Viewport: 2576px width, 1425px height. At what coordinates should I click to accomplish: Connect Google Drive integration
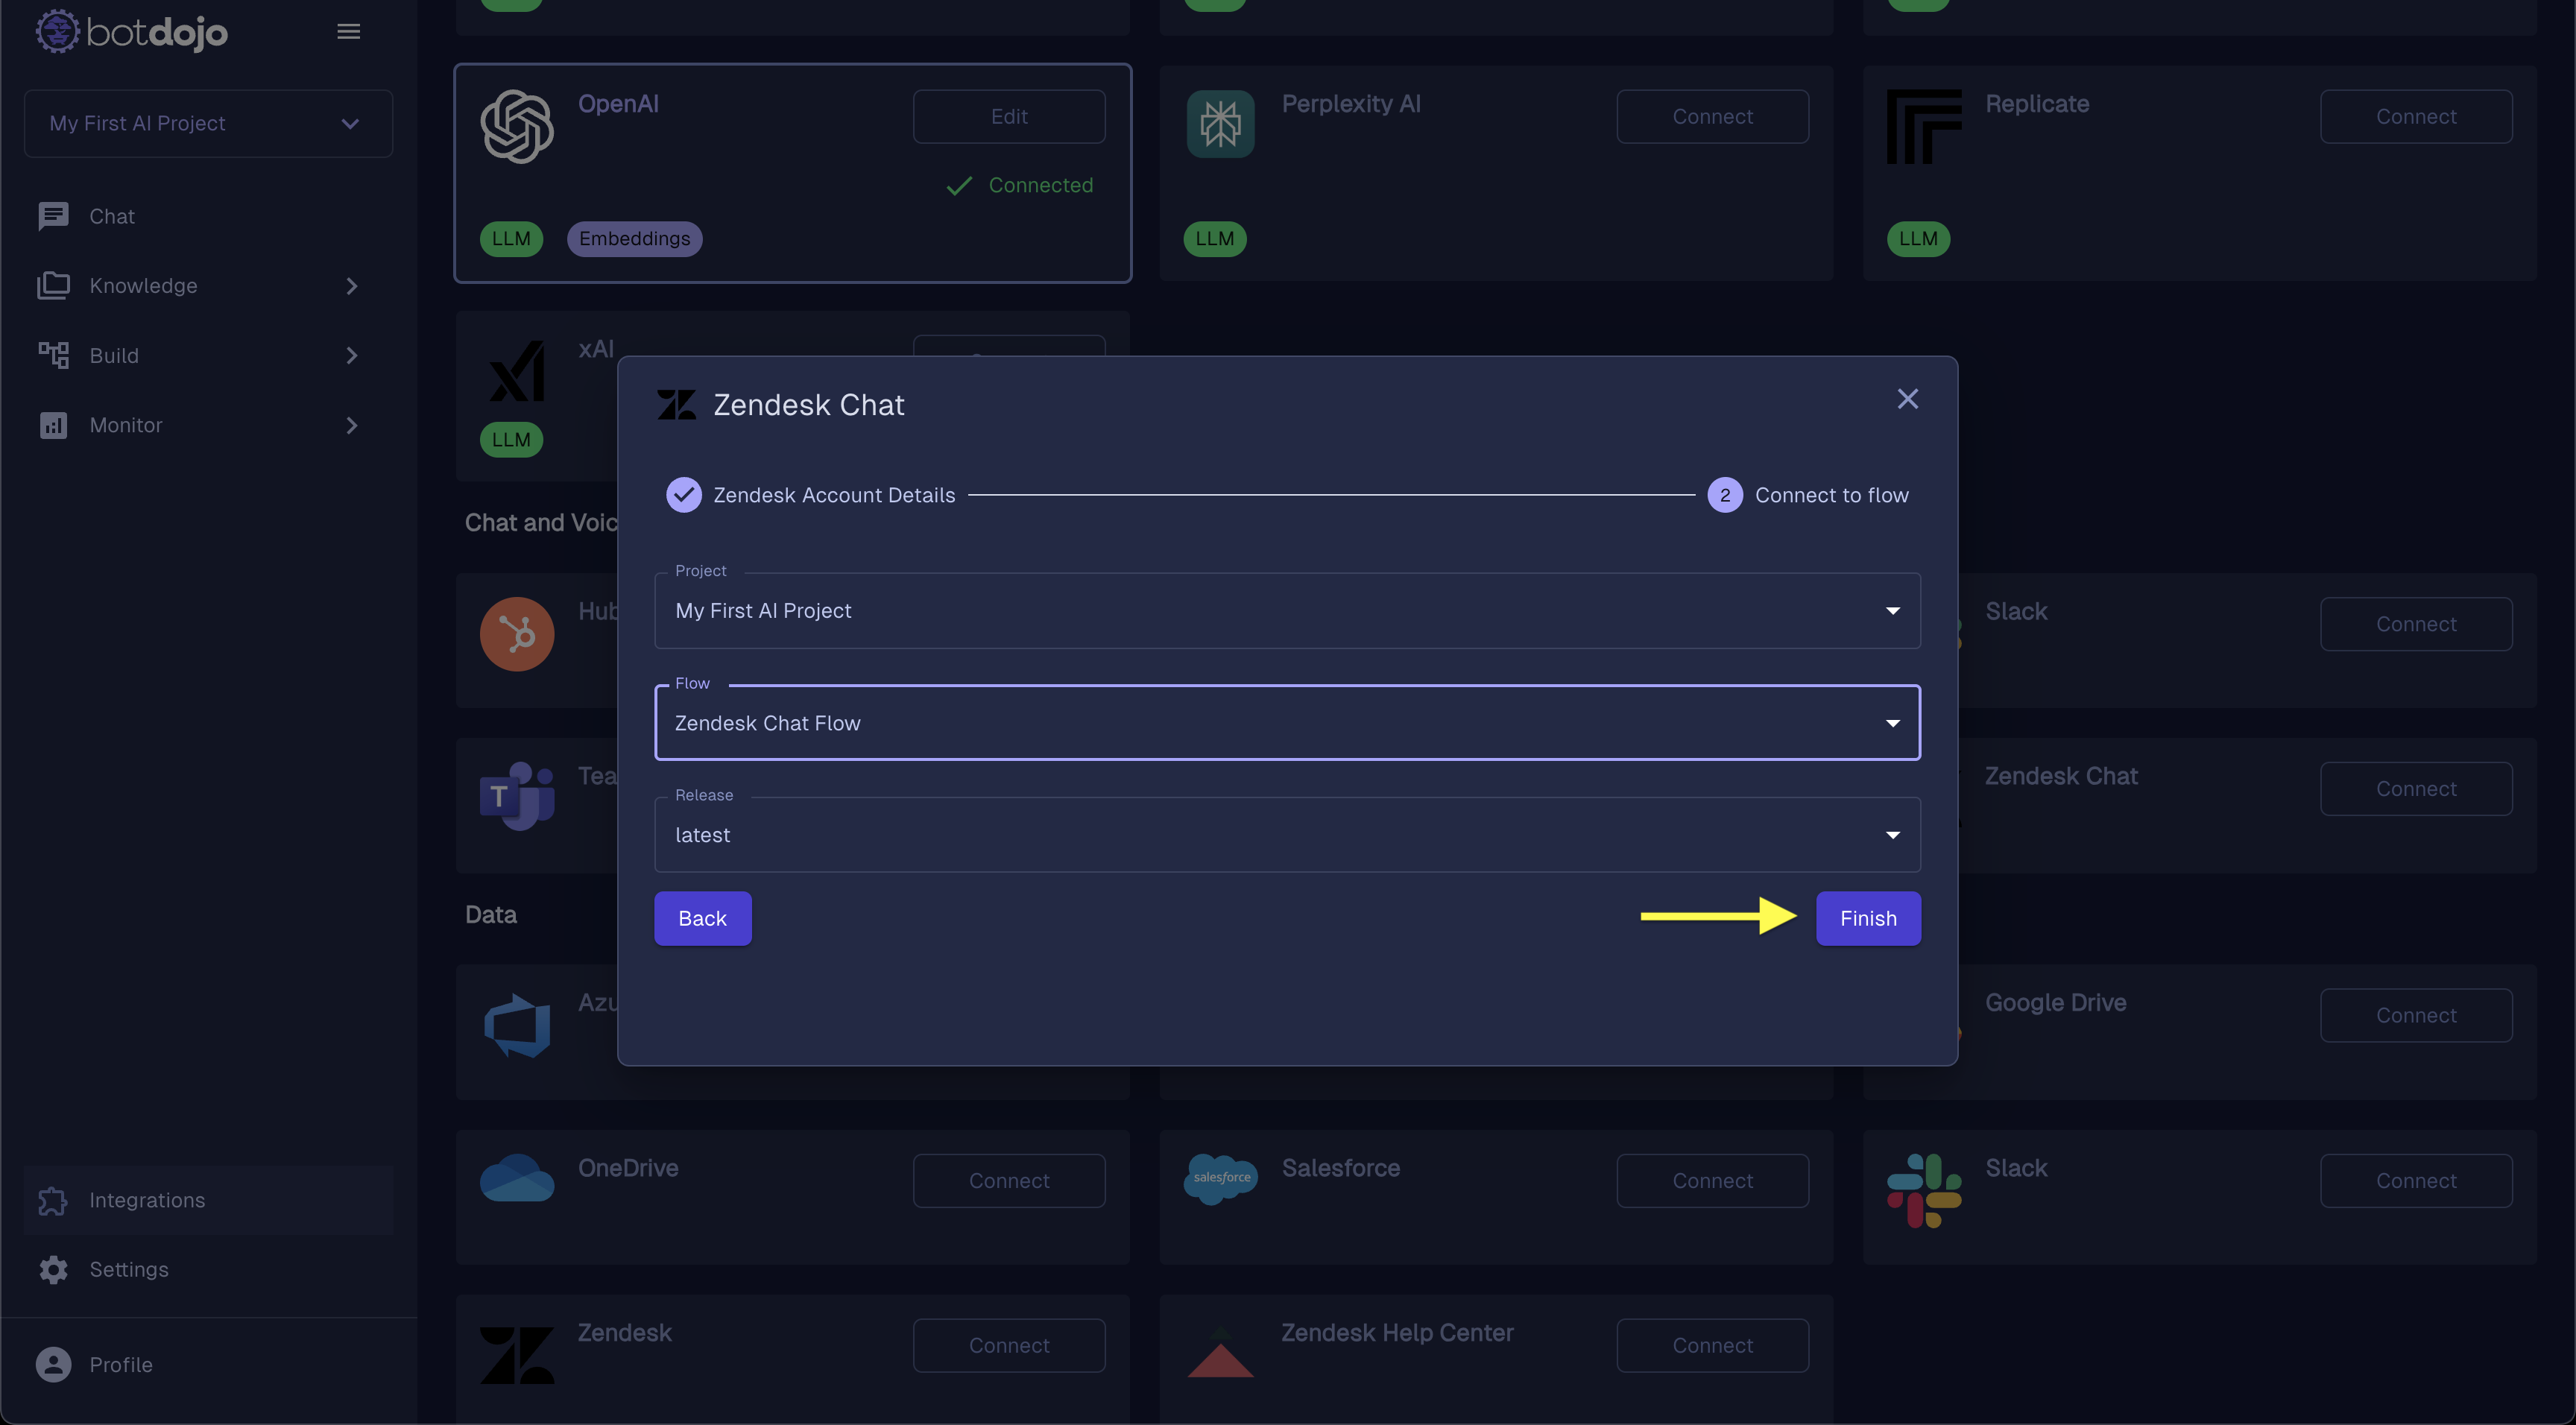(2415, 1015)
